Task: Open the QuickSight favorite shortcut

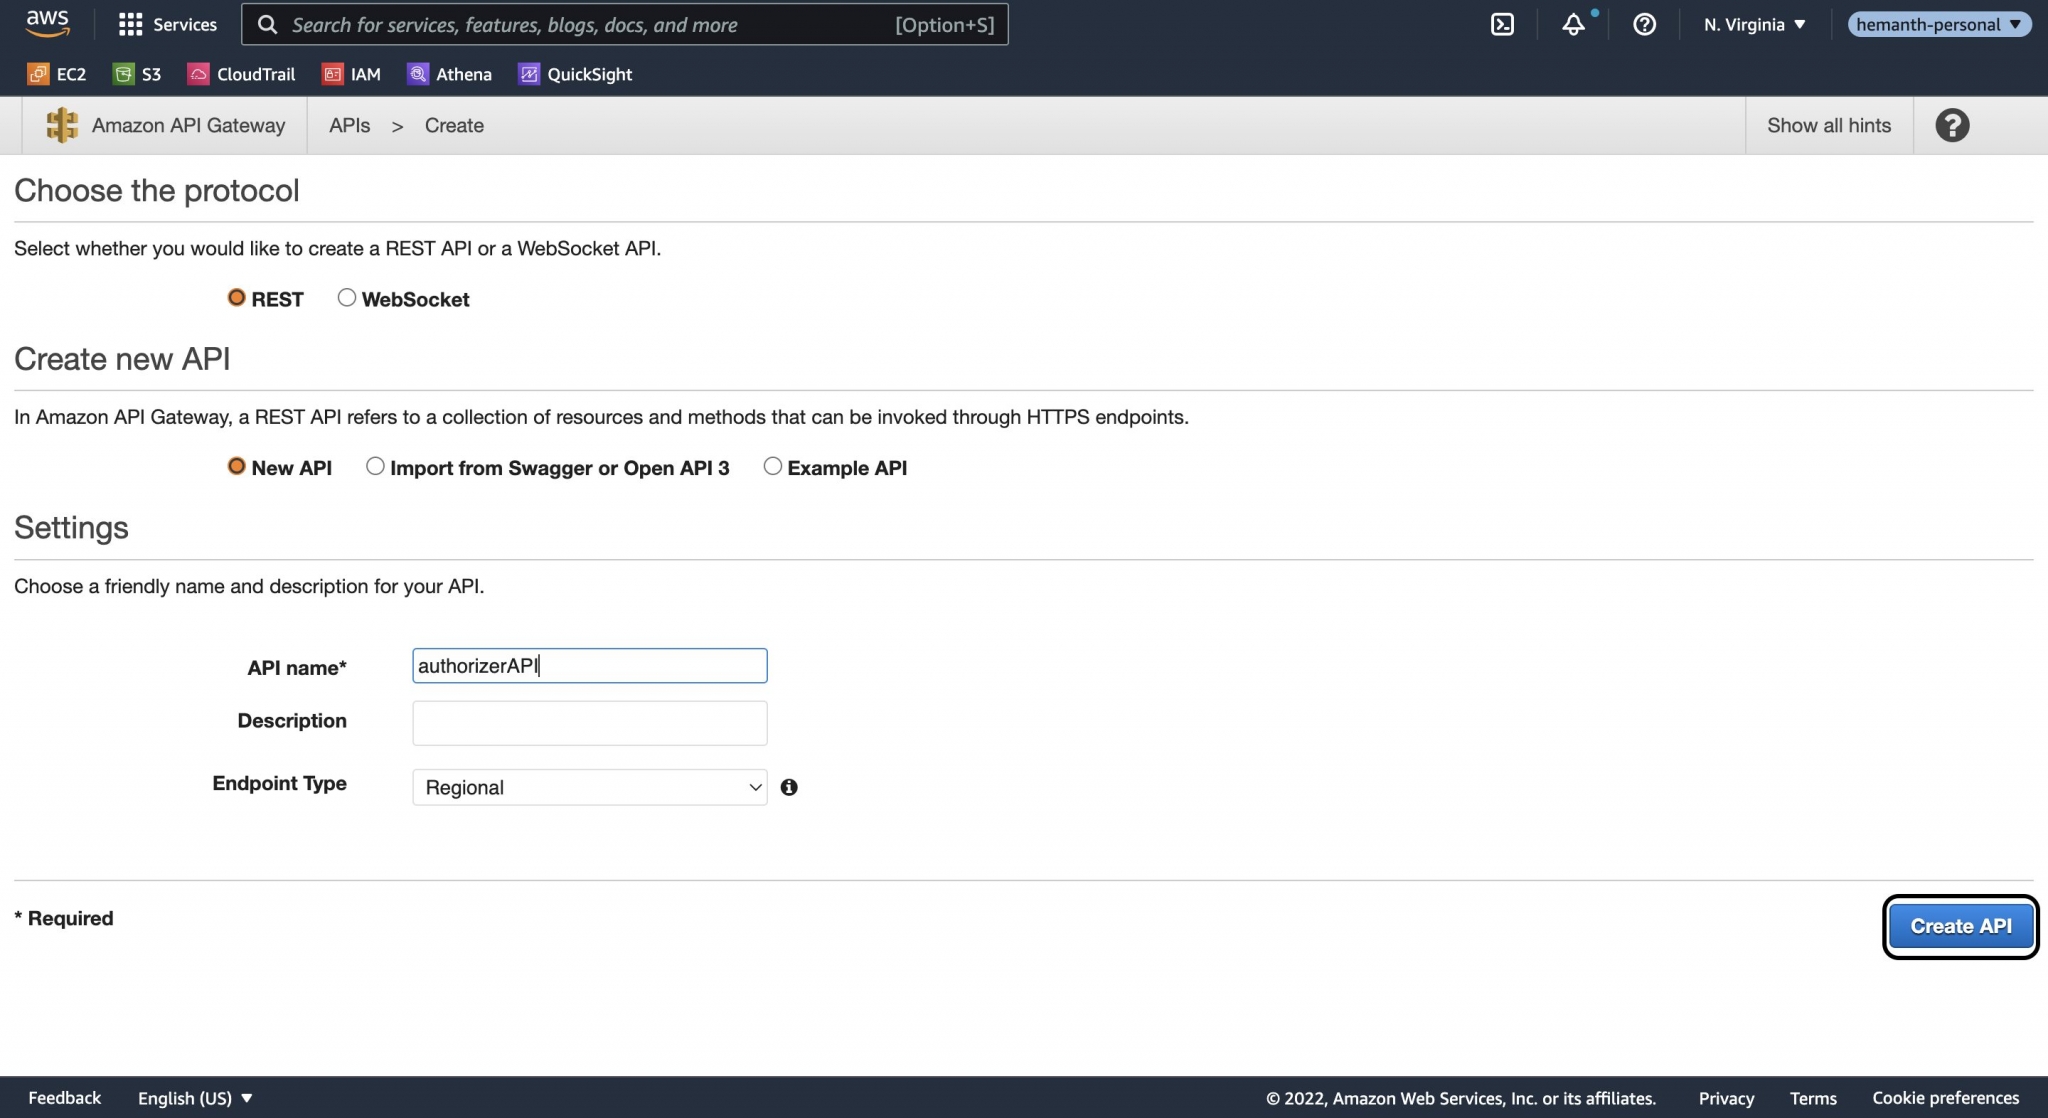Action: coord(575,73)
